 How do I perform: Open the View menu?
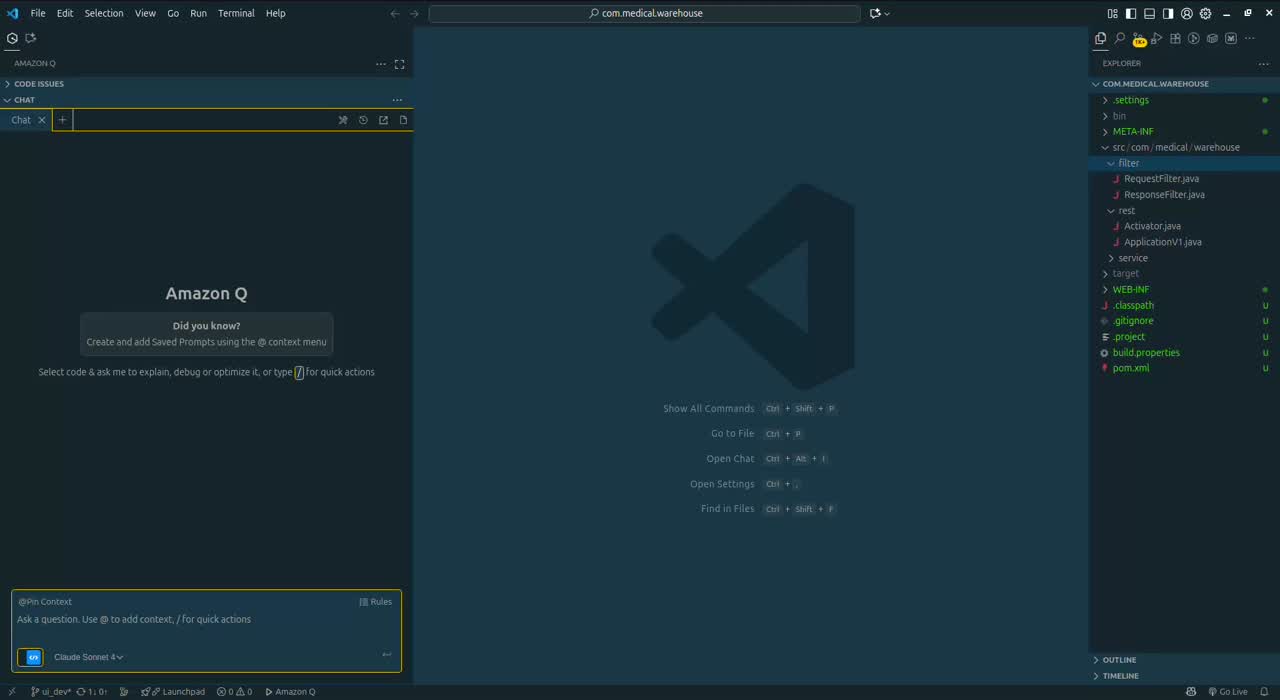[x=145, y=13]
